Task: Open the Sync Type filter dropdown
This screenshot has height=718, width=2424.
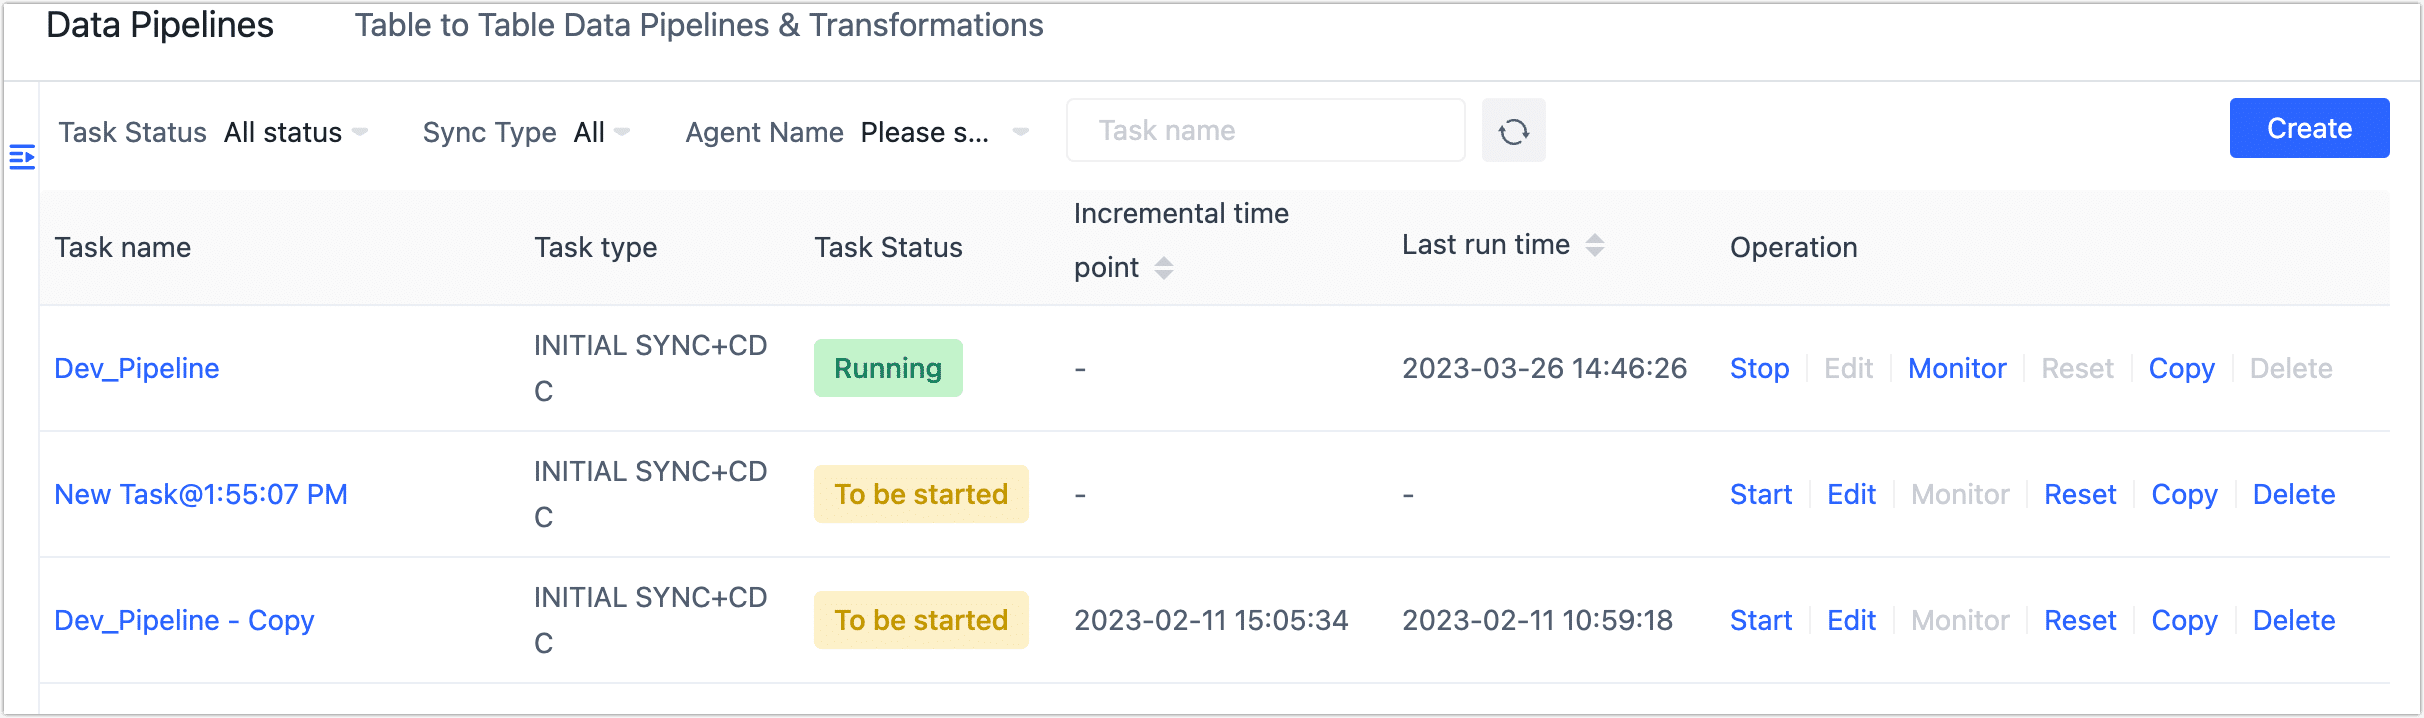Action: 602,132
